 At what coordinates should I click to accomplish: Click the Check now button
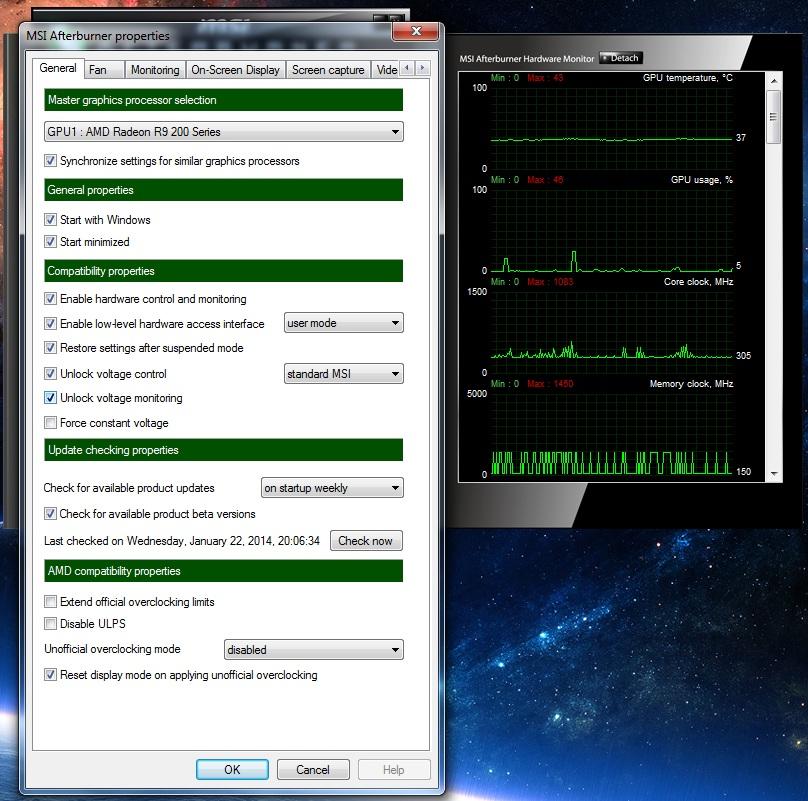click(x=366, y=541)
